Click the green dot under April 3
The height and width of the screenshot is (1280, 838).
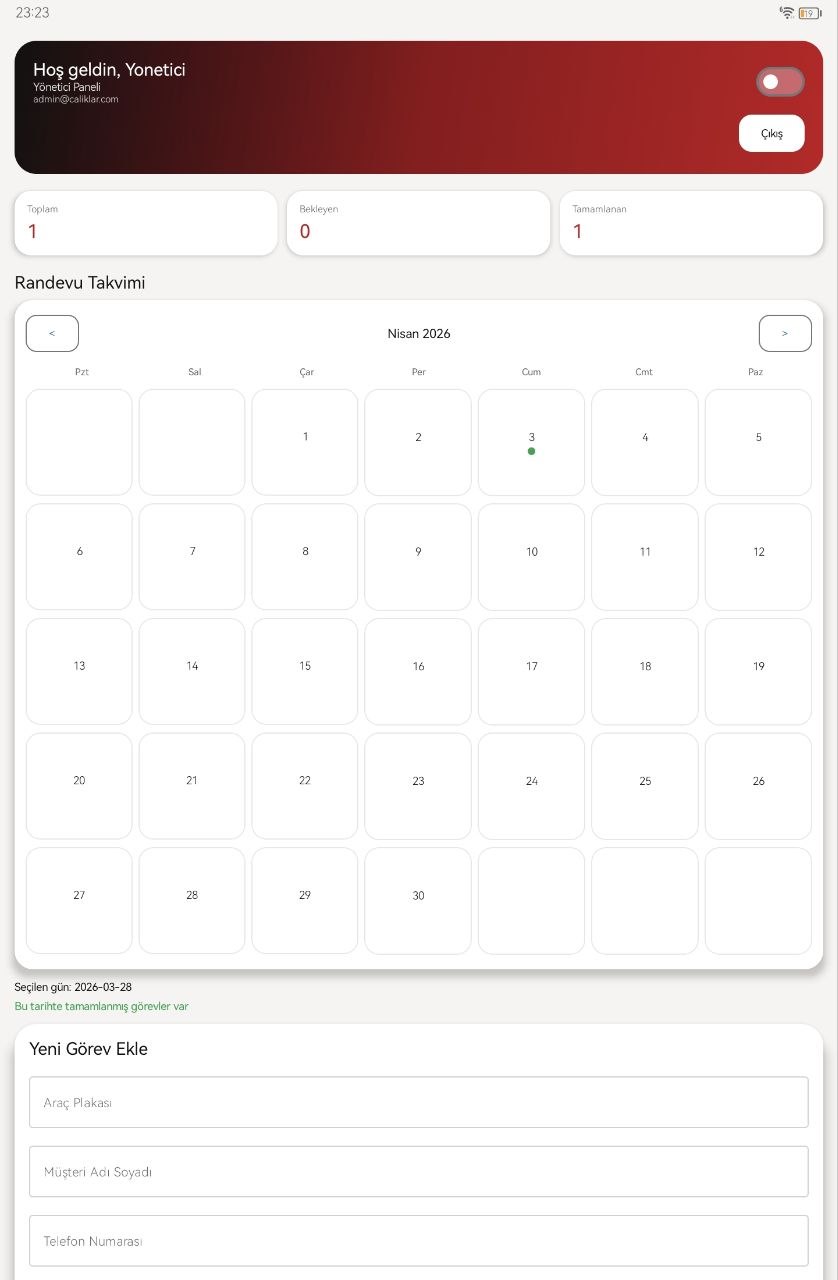pos(531,451)
